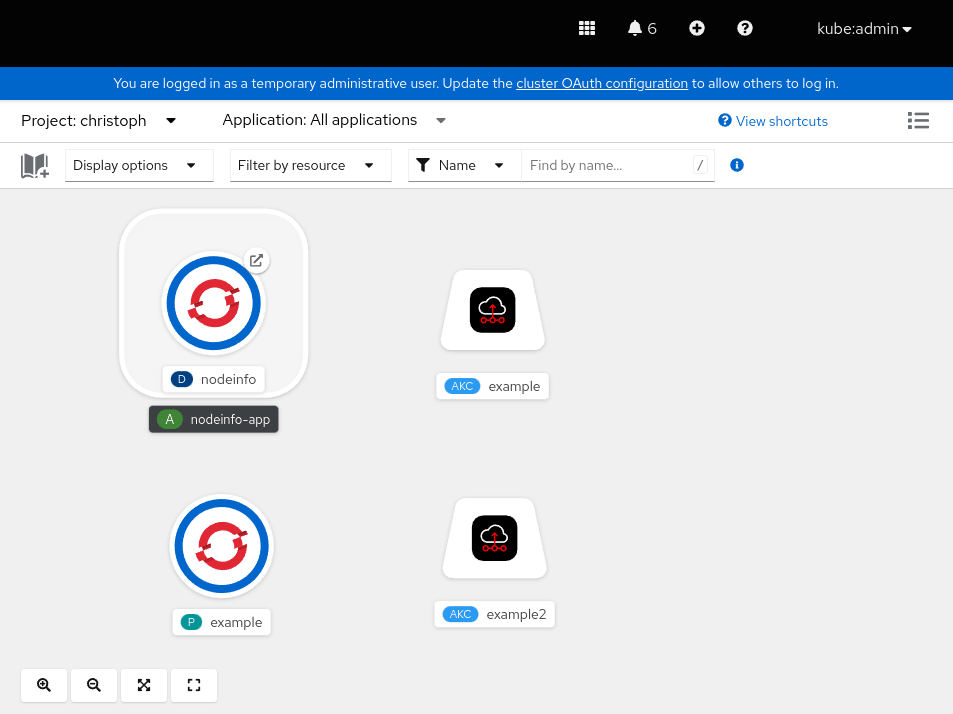Viewport: 953px width, 714px height.
Task: Open the application launcher grid icon
Action: coord(587,29)
